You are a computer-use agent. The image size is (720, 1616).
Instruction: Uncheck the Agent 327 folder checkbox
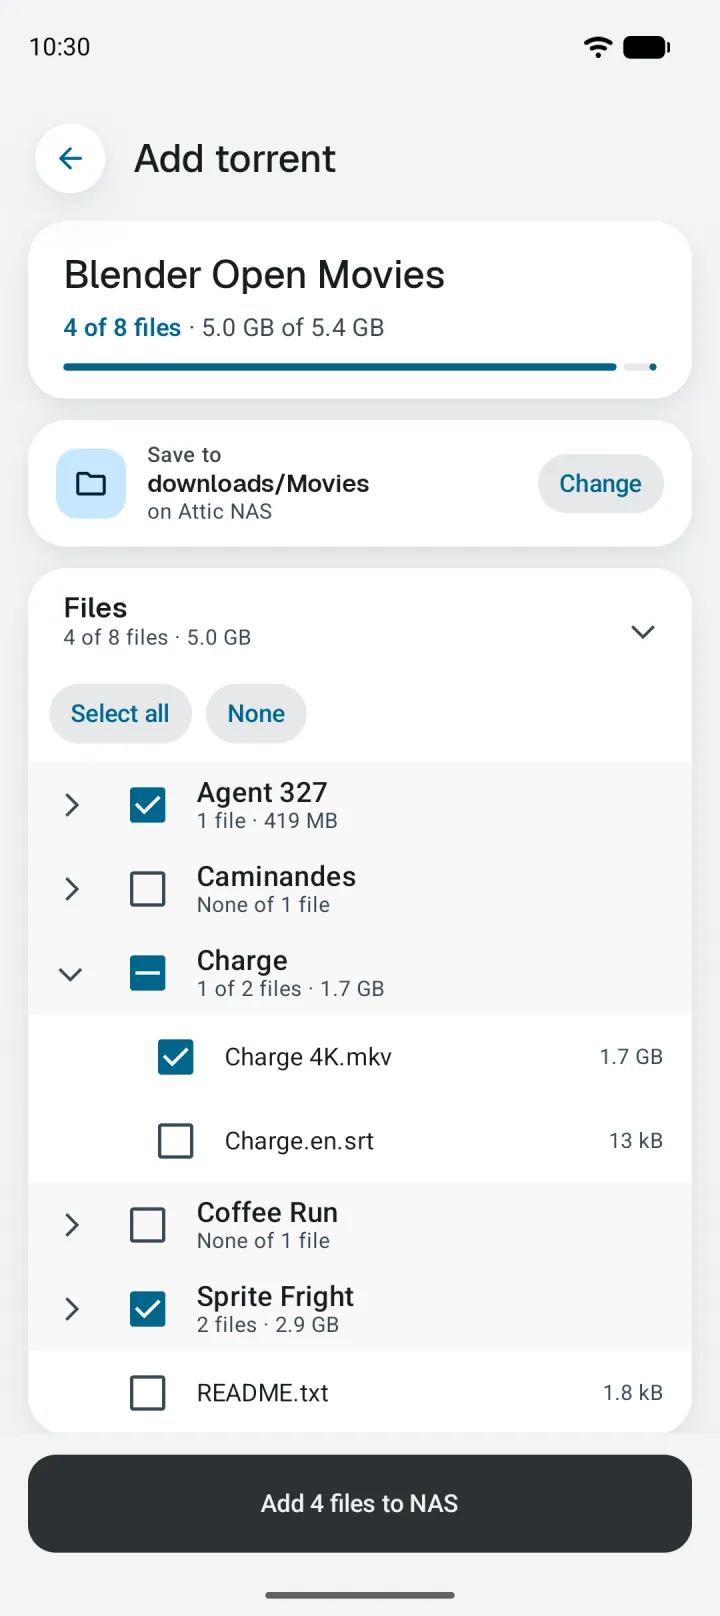coord(148,805)
